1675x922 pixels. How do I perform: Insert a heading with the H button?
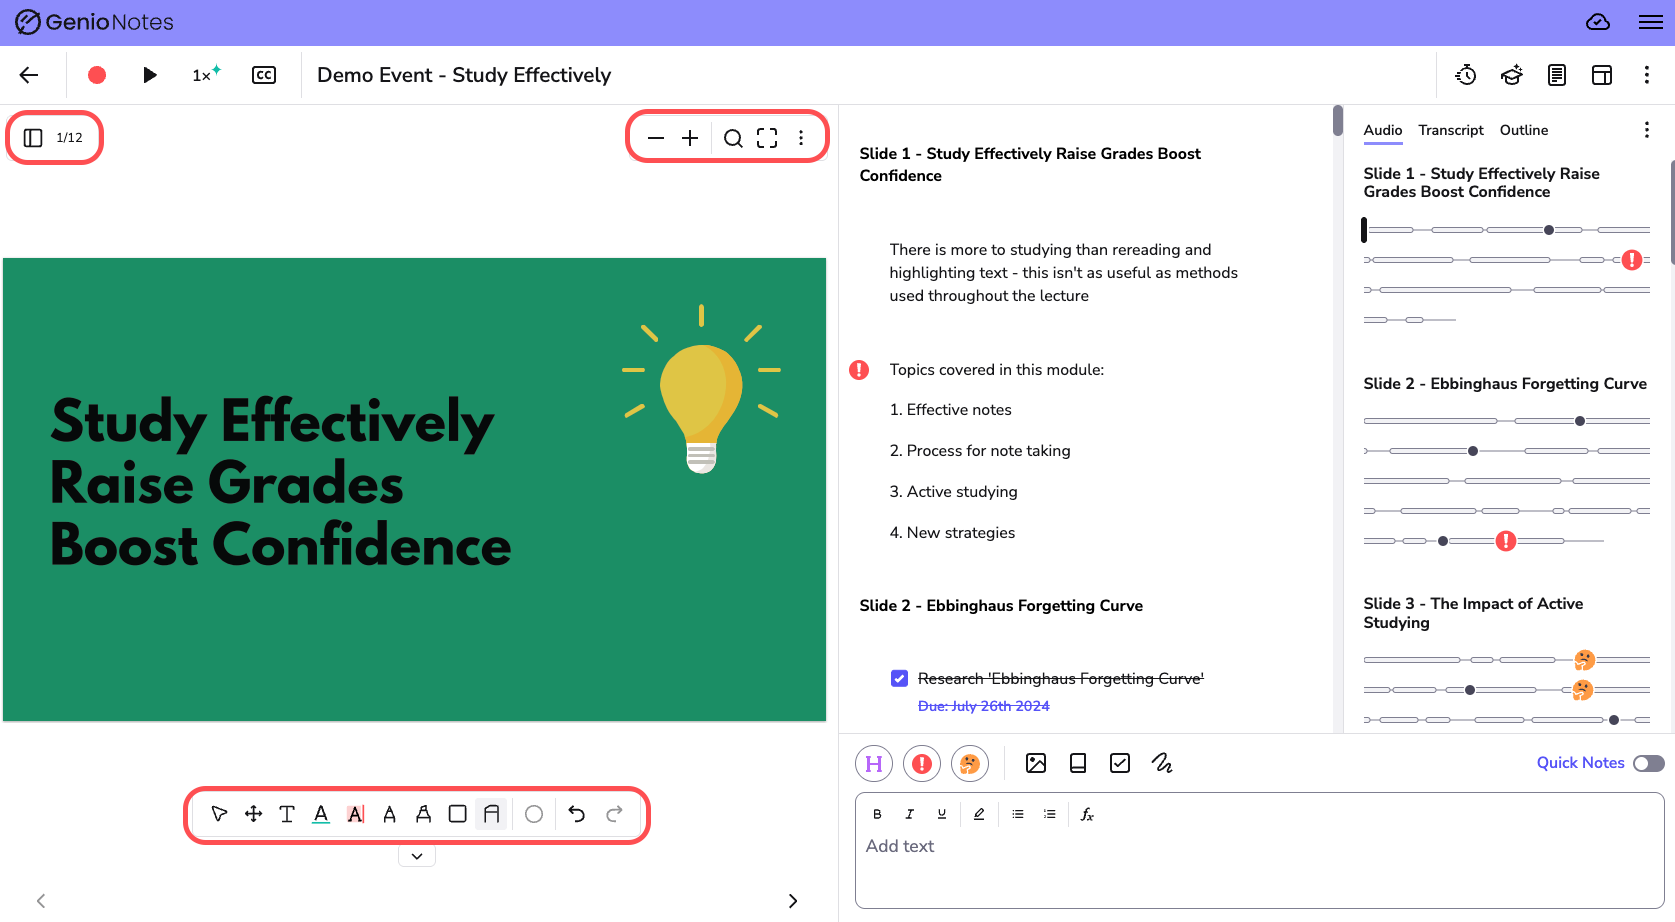coord(874,764)
